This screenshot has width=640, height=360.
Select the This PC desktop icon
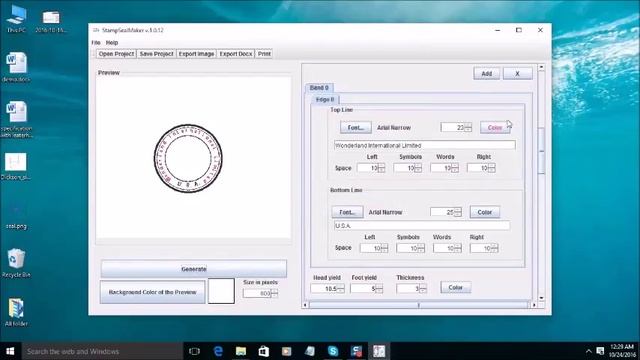[x=16, y=19]
